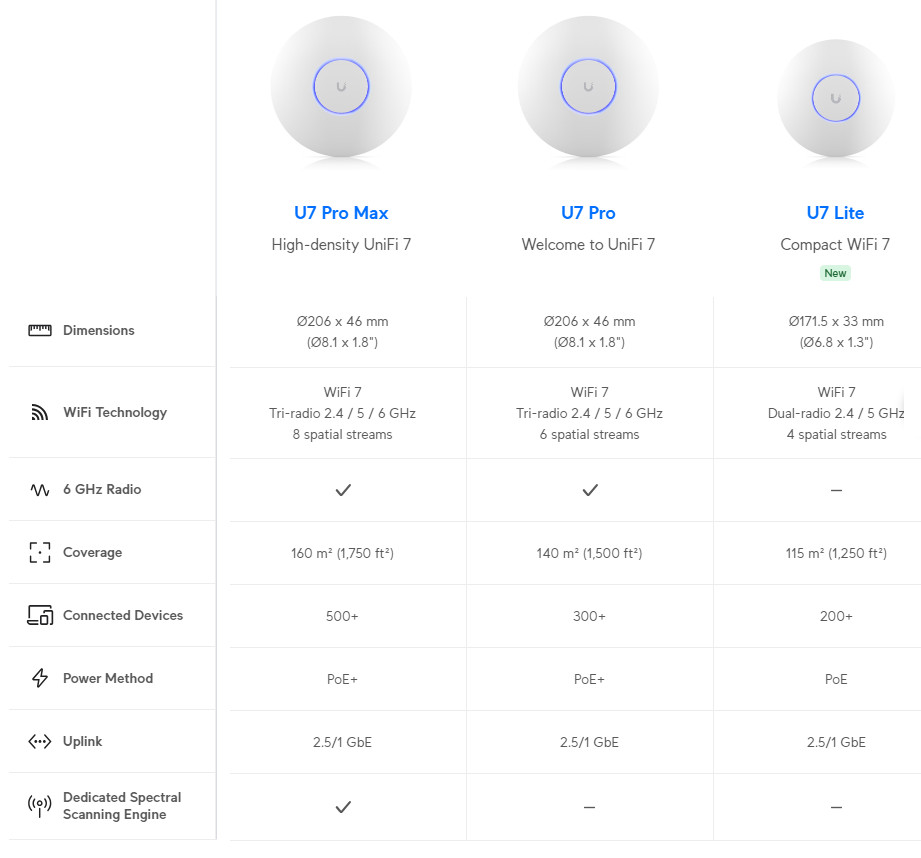Click the U7 Pro Max 6 GHz checkmark
The width and height of the screenshot is (921, 858).
pyautogui.click(x=343, y=490)
